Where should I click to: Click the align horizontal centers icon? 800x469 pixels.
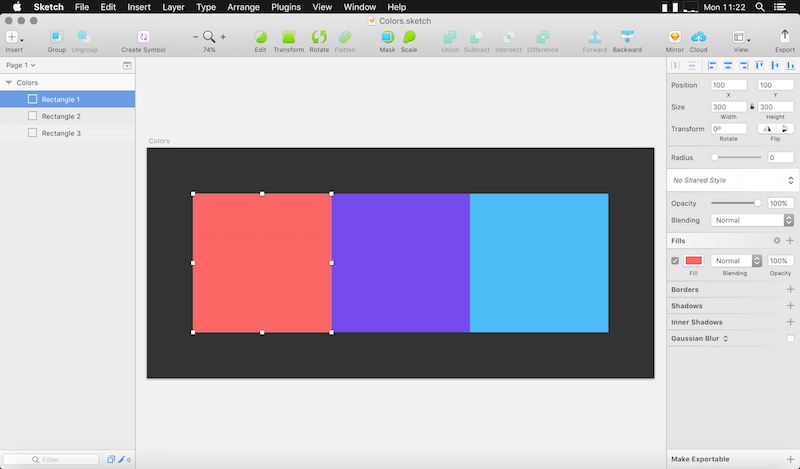[x=728, y=65]
